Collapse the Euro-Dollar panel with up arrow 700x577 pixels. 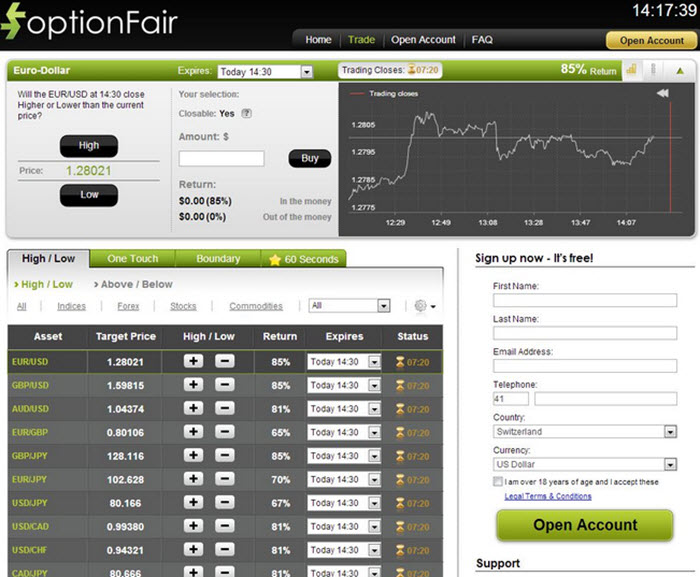click(x=680, y=71)
